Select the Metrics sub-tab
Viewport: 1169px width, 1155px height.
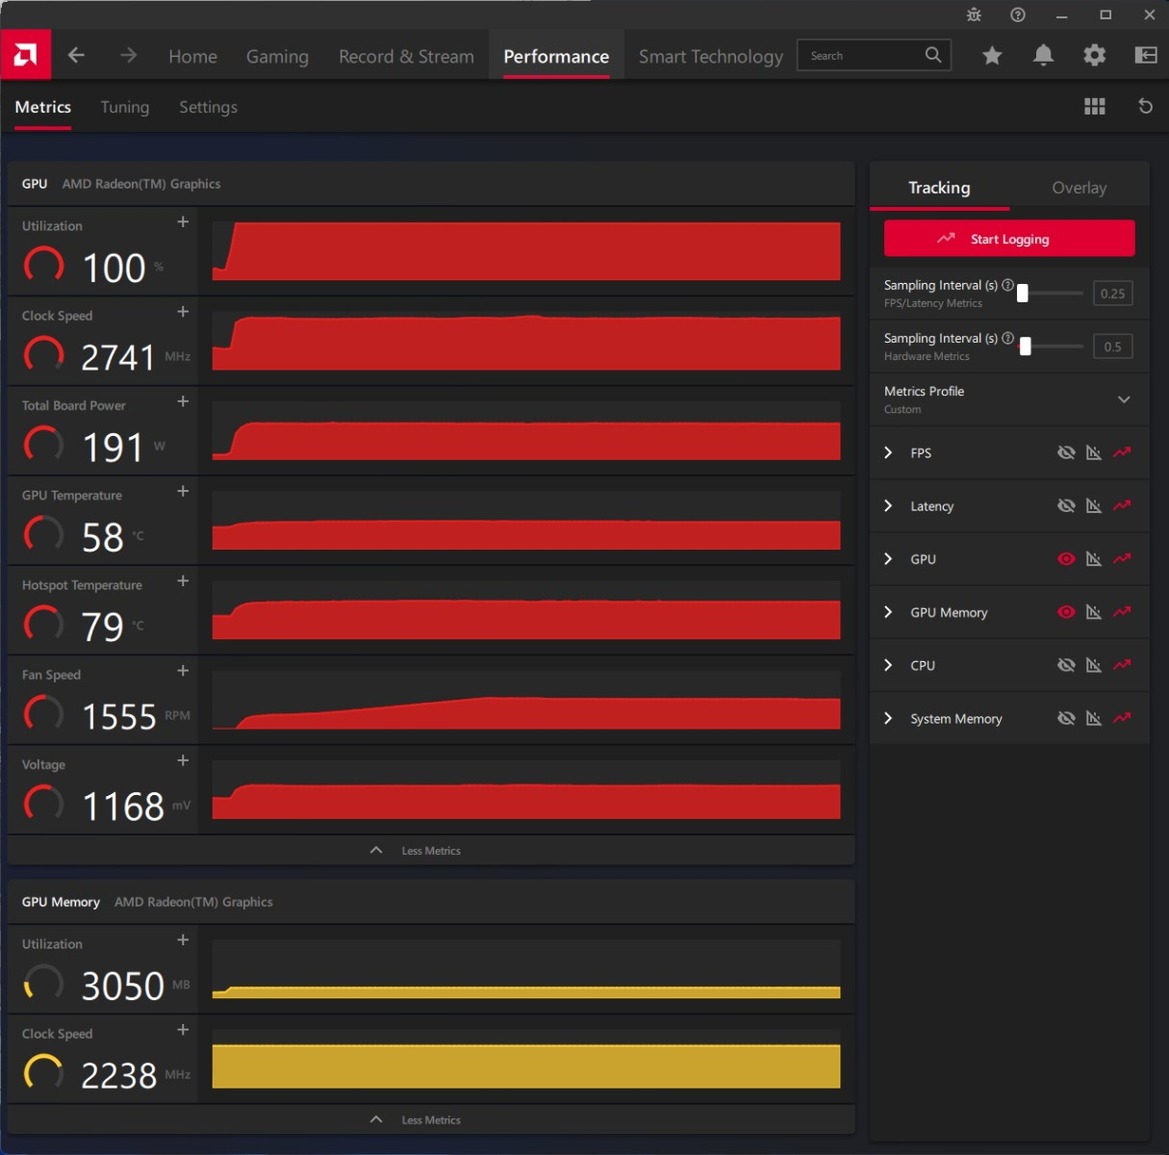(x=42, y=107)
